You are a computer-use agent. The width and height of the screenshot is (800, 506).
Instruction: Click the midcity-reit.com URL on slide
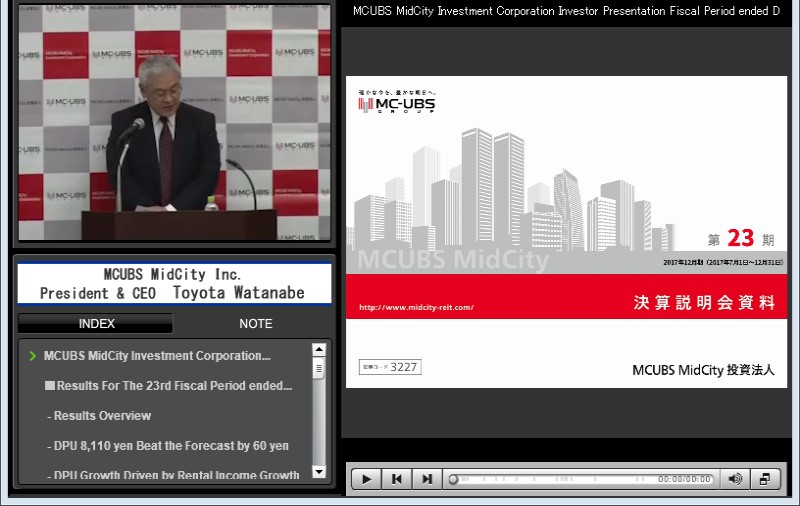416,307
